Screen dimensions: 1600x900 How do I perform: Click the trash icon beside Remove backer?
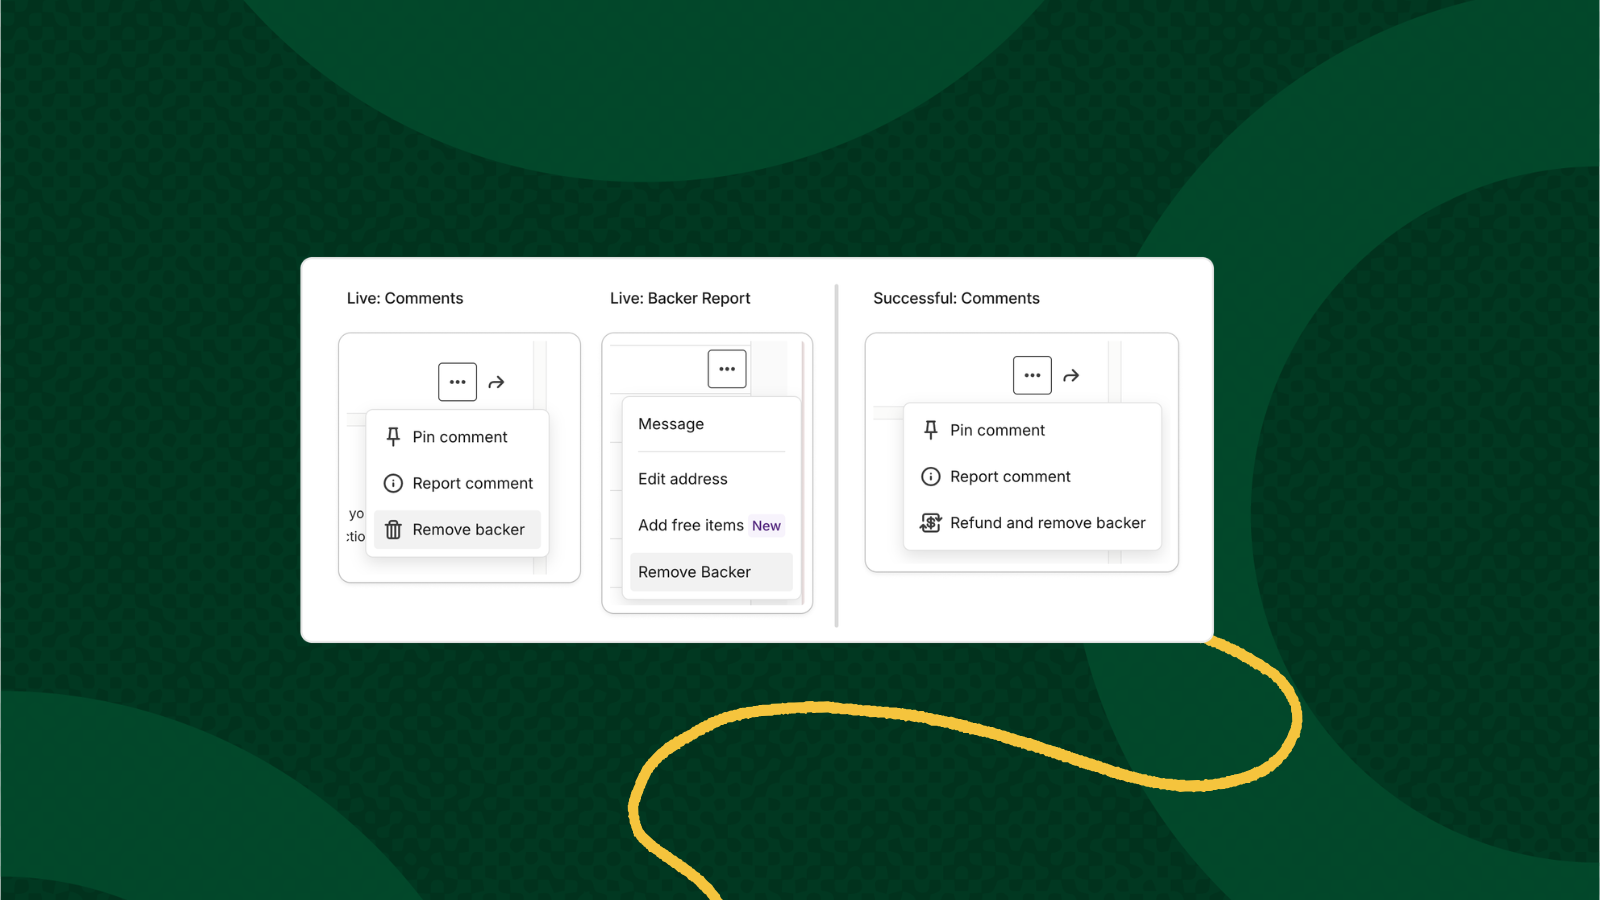[x=393, y=530]
